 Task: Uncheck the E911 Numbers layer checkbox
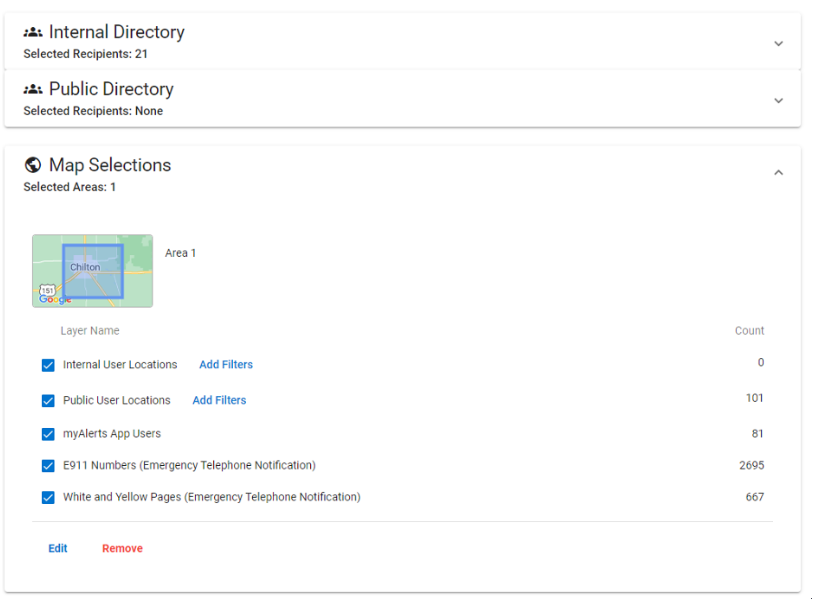[x=48, y=466]
